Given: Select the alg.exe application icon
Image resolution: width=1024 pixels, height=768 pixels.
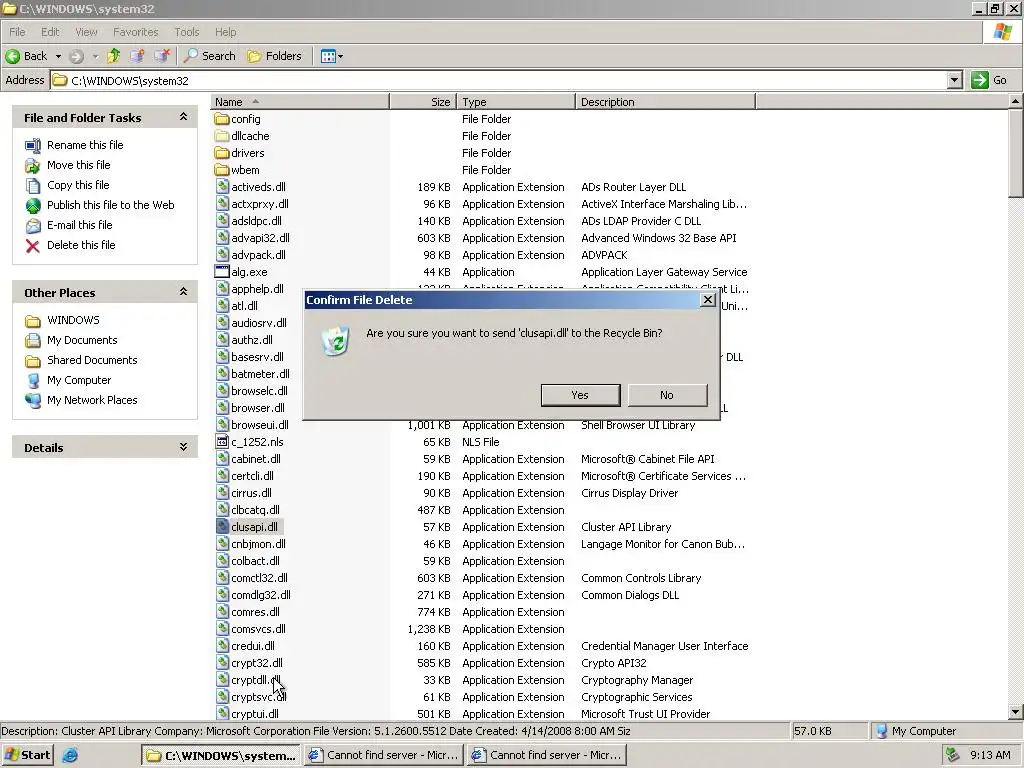Looking at the screenshot, I should pyautogui.click(x=222, y=272).
